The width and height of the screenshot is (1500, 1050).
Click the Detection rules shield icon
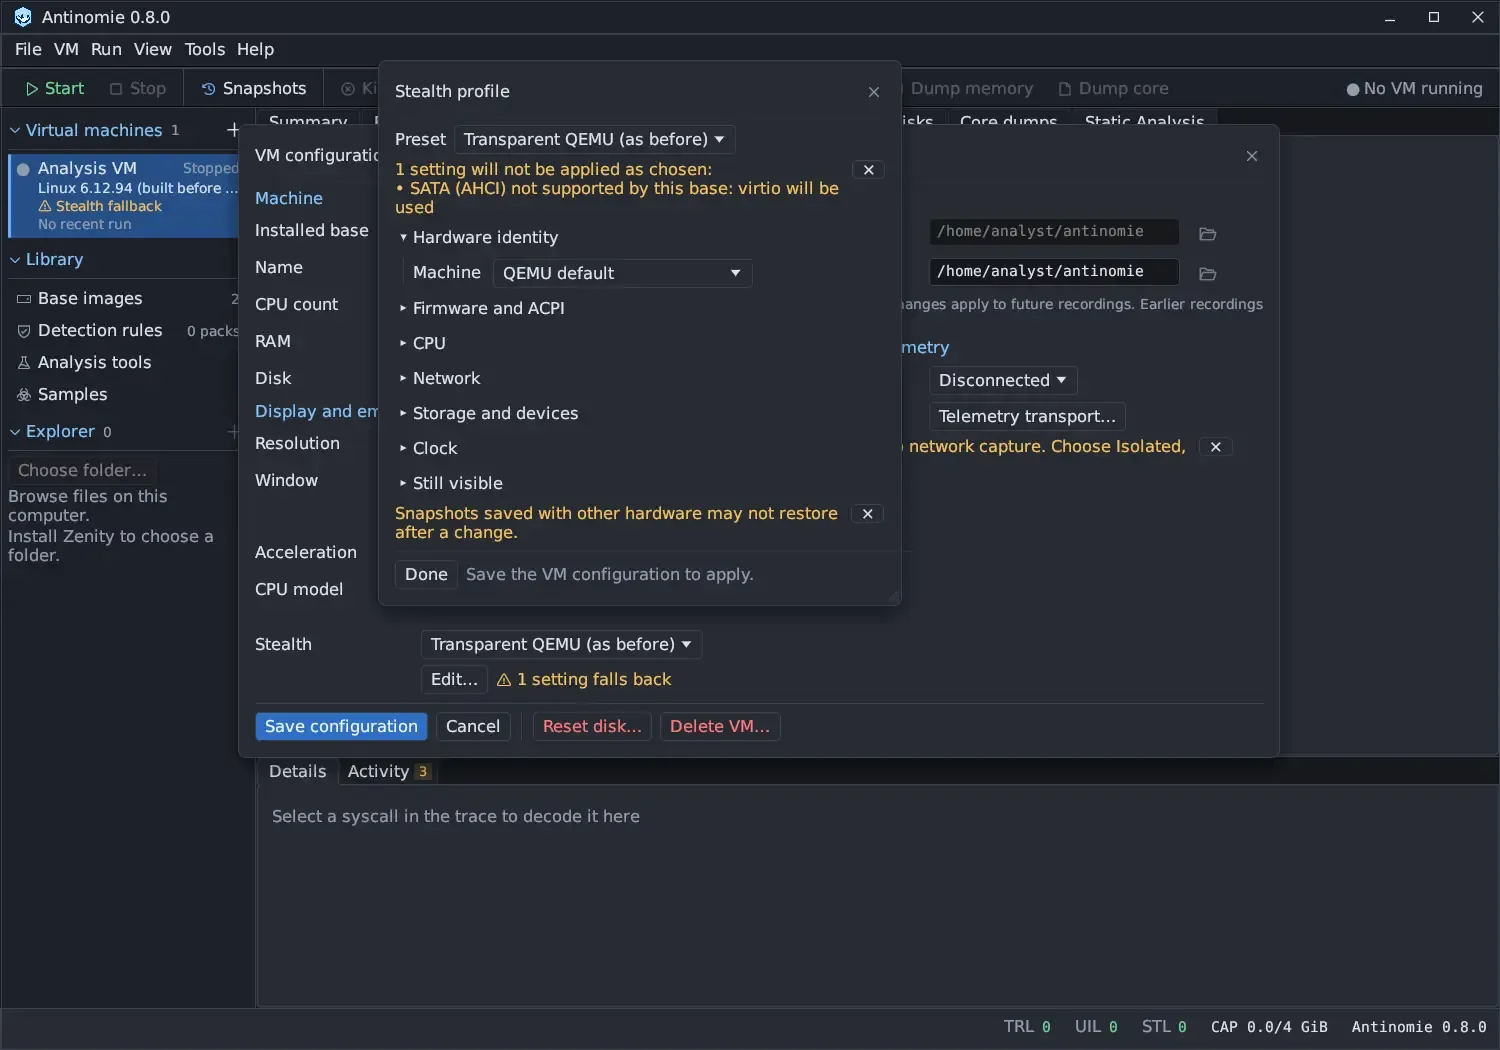click(24, 331)
